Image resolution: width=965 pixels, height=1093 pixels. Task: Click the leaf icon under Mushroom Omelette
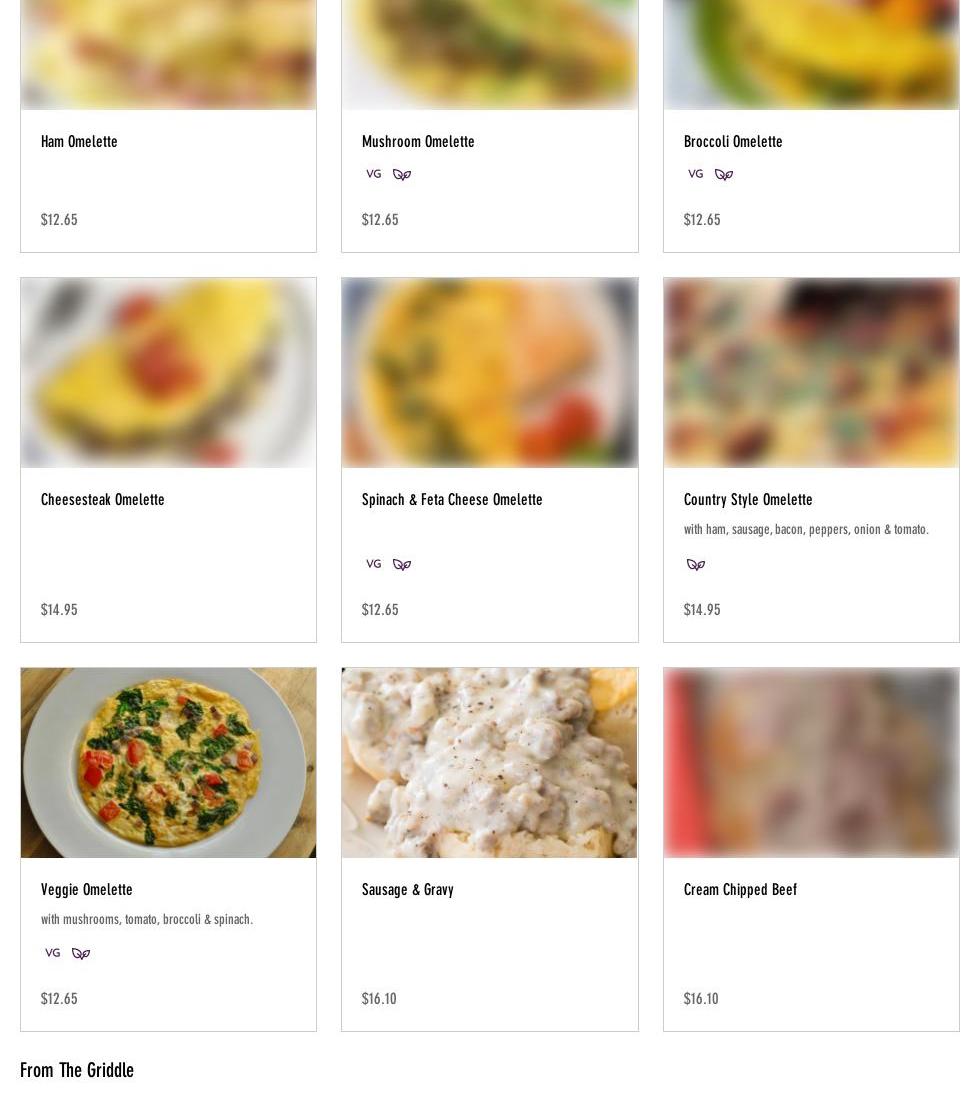(x=402, y=175)
